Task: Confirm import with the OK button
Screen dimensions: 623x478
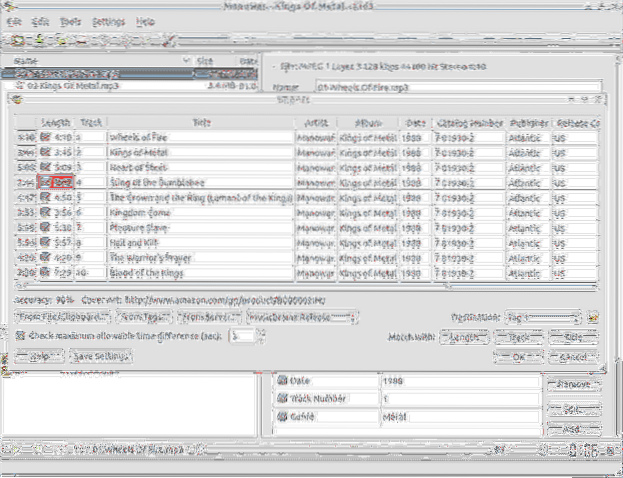Action: tap(519, 357)
